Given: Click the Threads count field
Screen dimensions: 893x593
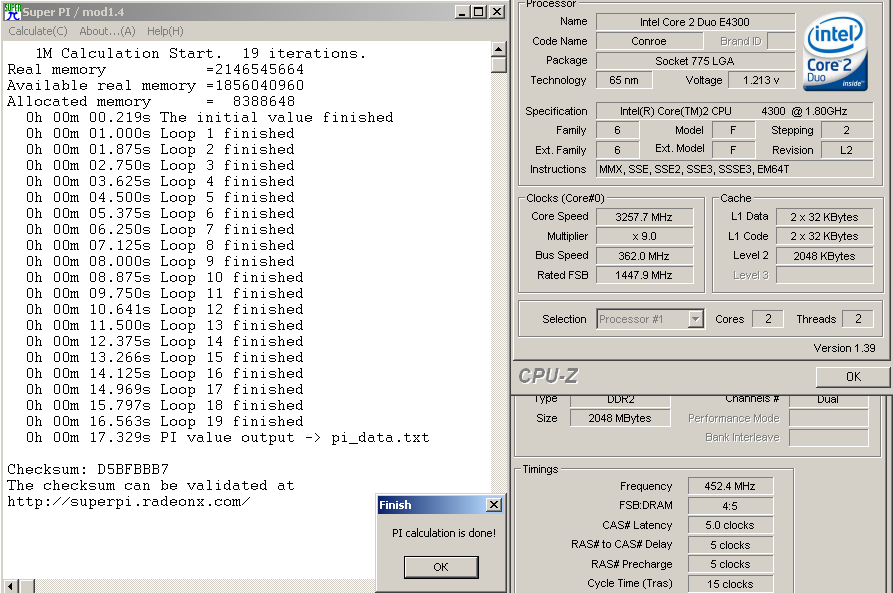Looking at the screenshot, I should click(x=858, y=319).
